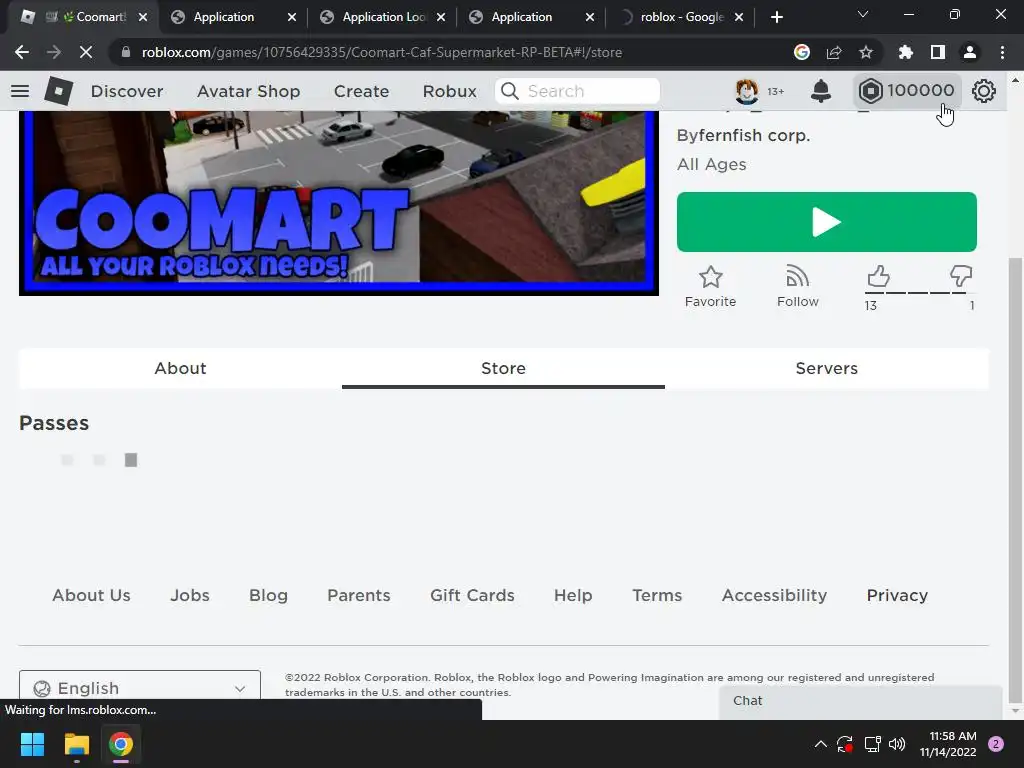Open the Roblox hamburger navigation menu
The image size is (1024, 768).
point(20,91)
